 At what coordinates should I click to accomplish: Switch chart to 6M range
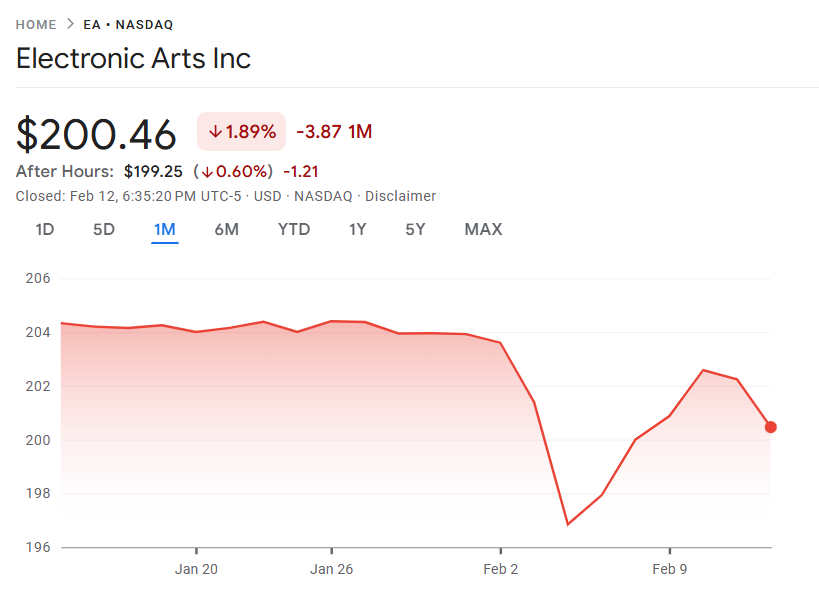click(x=226, y=229)
